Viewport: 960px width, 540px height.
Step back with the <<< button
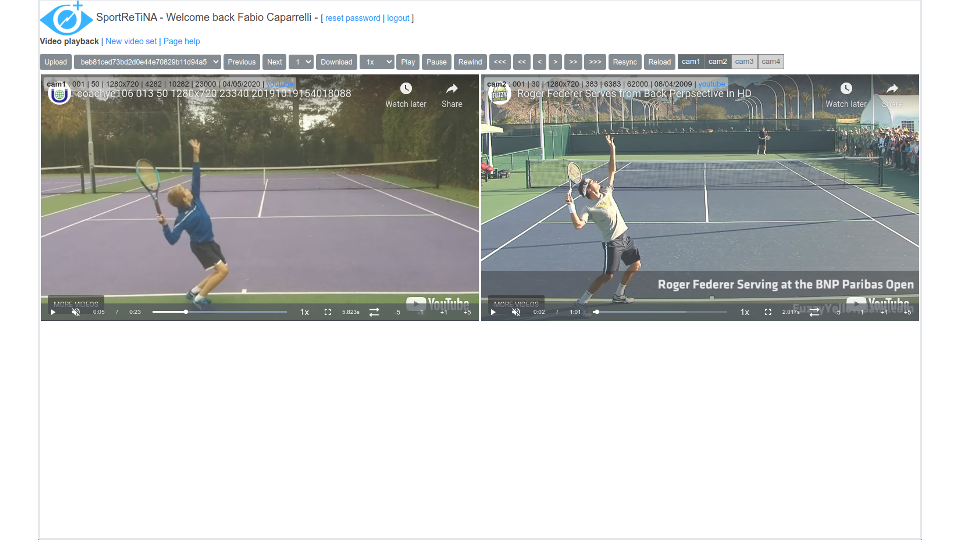500,62
